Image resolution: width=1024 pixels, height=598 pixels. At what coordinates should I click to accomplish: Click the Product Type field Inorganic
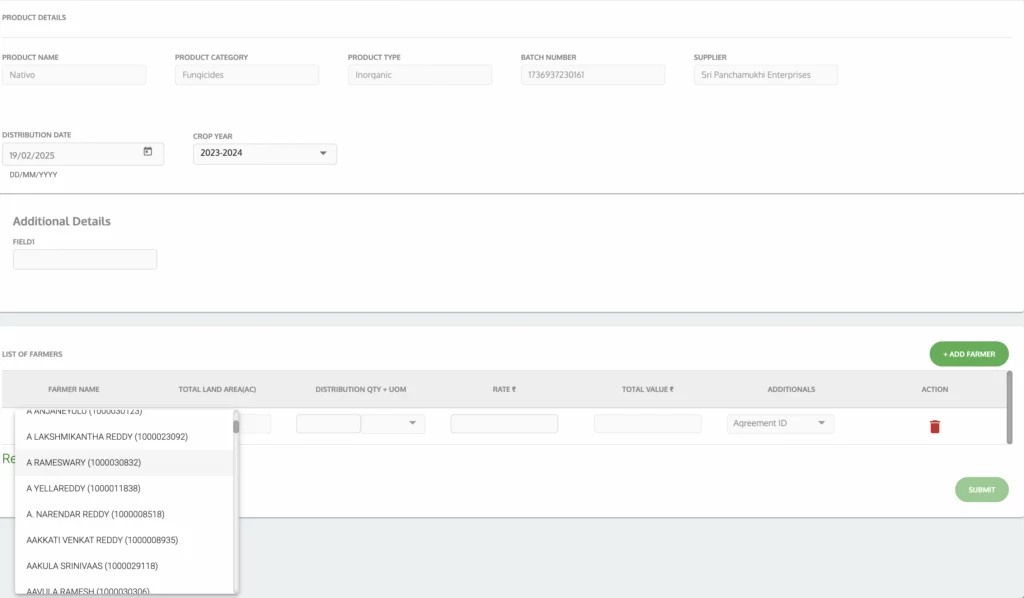pos(420,75)
